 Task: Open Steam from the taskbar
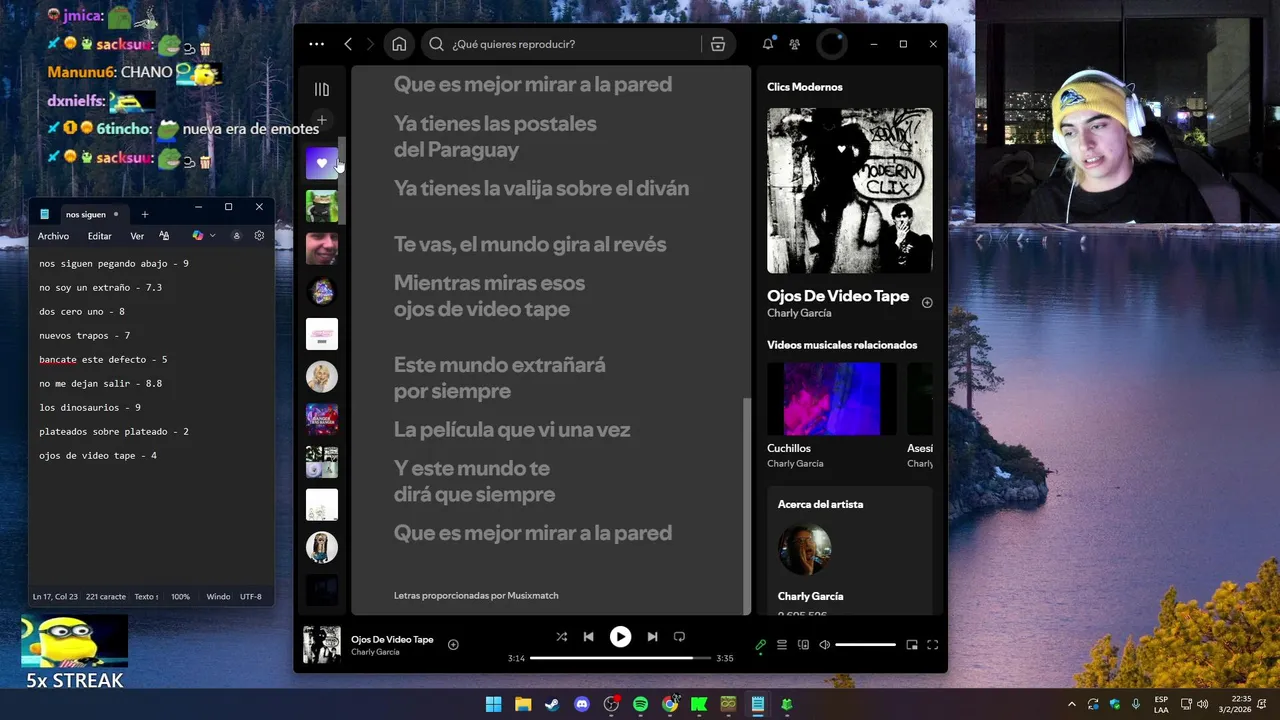point(552,705)
